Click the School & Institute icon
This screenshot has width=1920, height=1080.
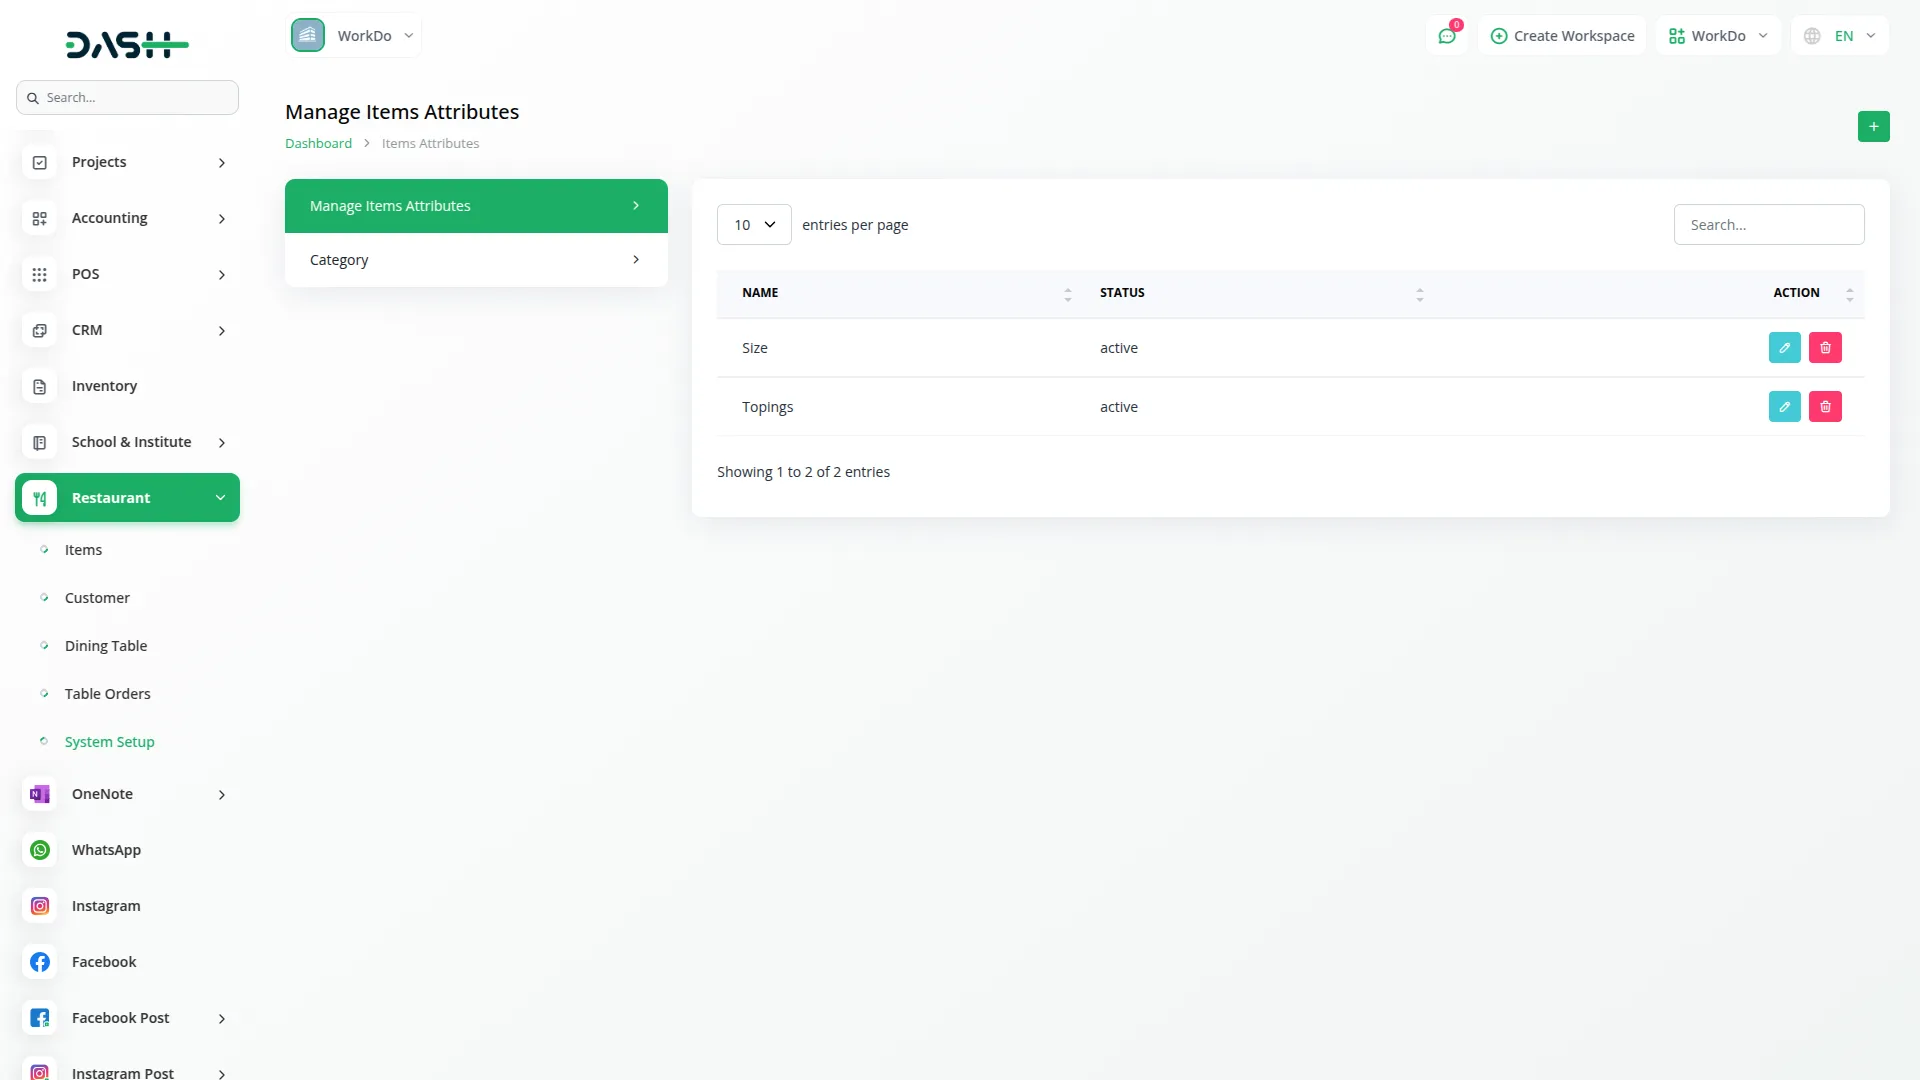coord(40,442)
